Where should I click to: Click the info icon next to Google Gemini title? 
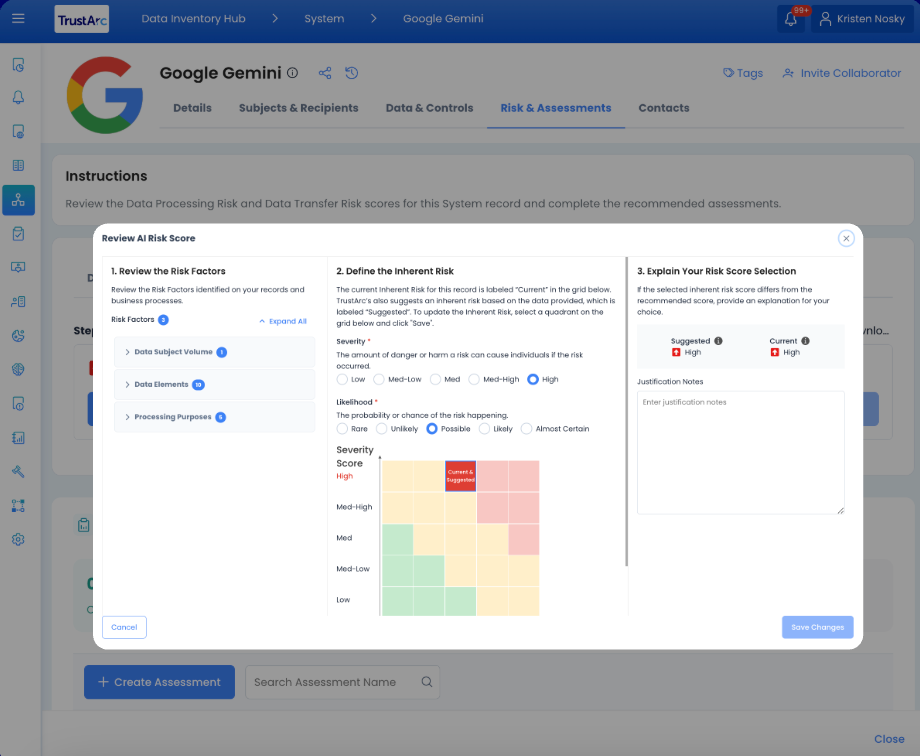(291, 72)
